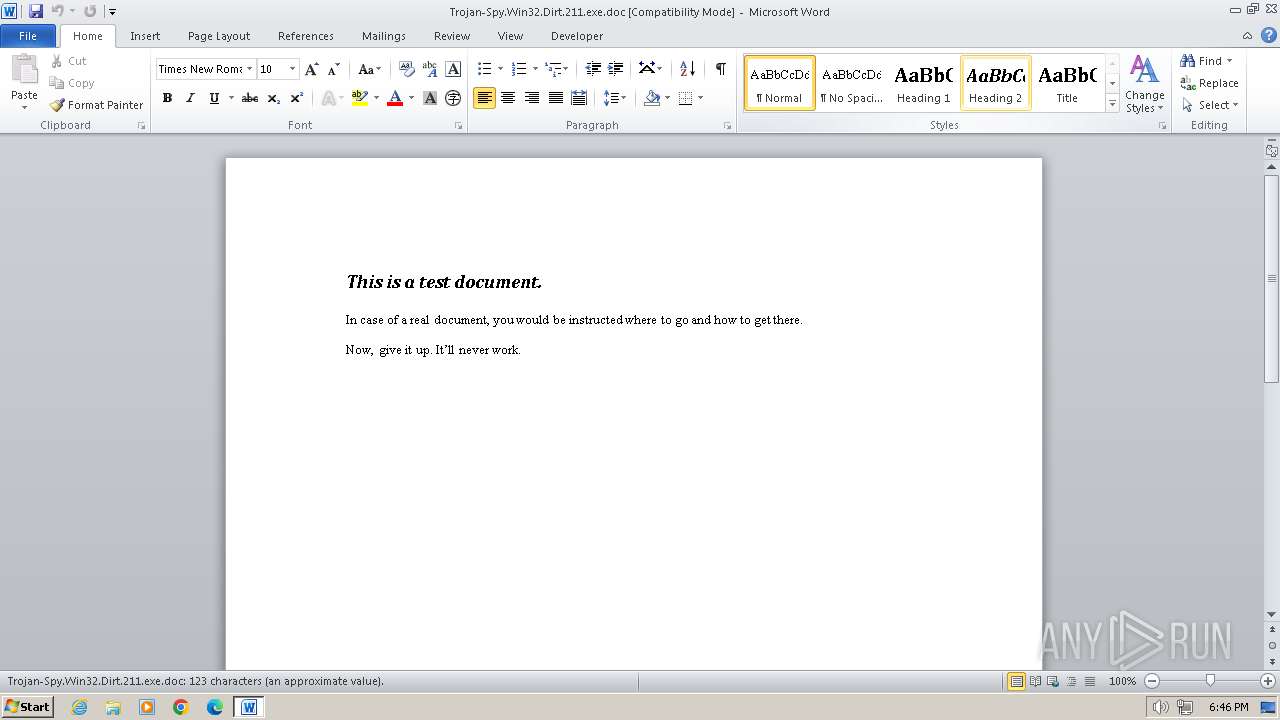Click Paste button
This screenshot has width=1280, height=720.
24,82
